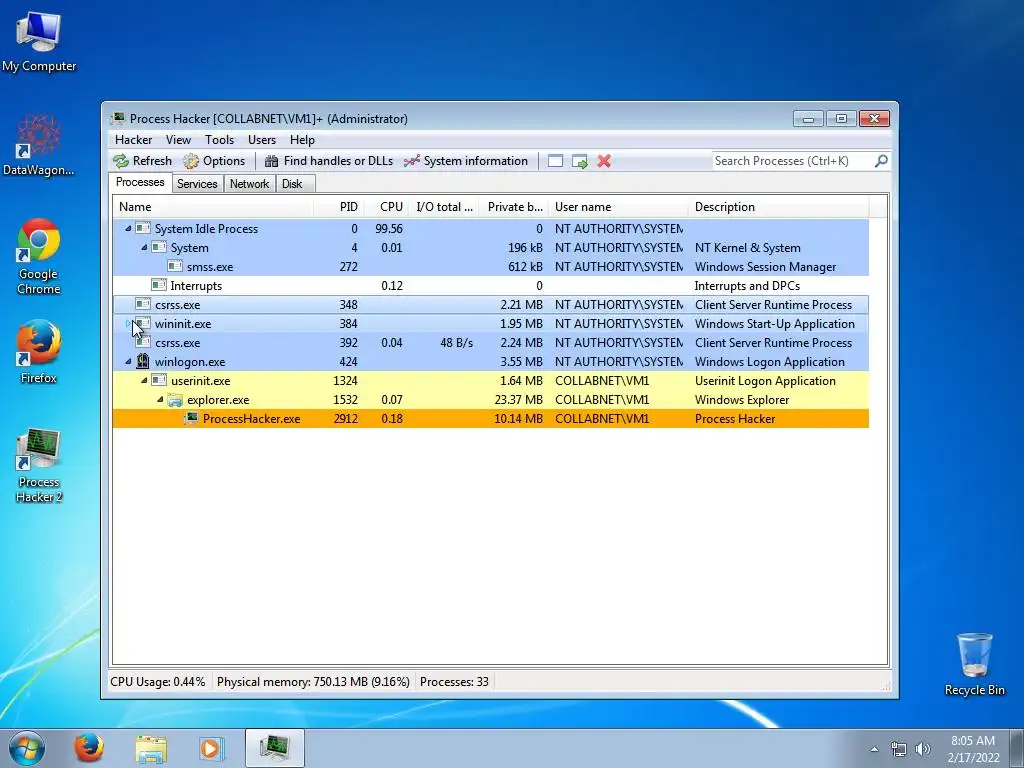Collapse the userinit.exe tree node
1024x768 pixels.
click(144, 380)
